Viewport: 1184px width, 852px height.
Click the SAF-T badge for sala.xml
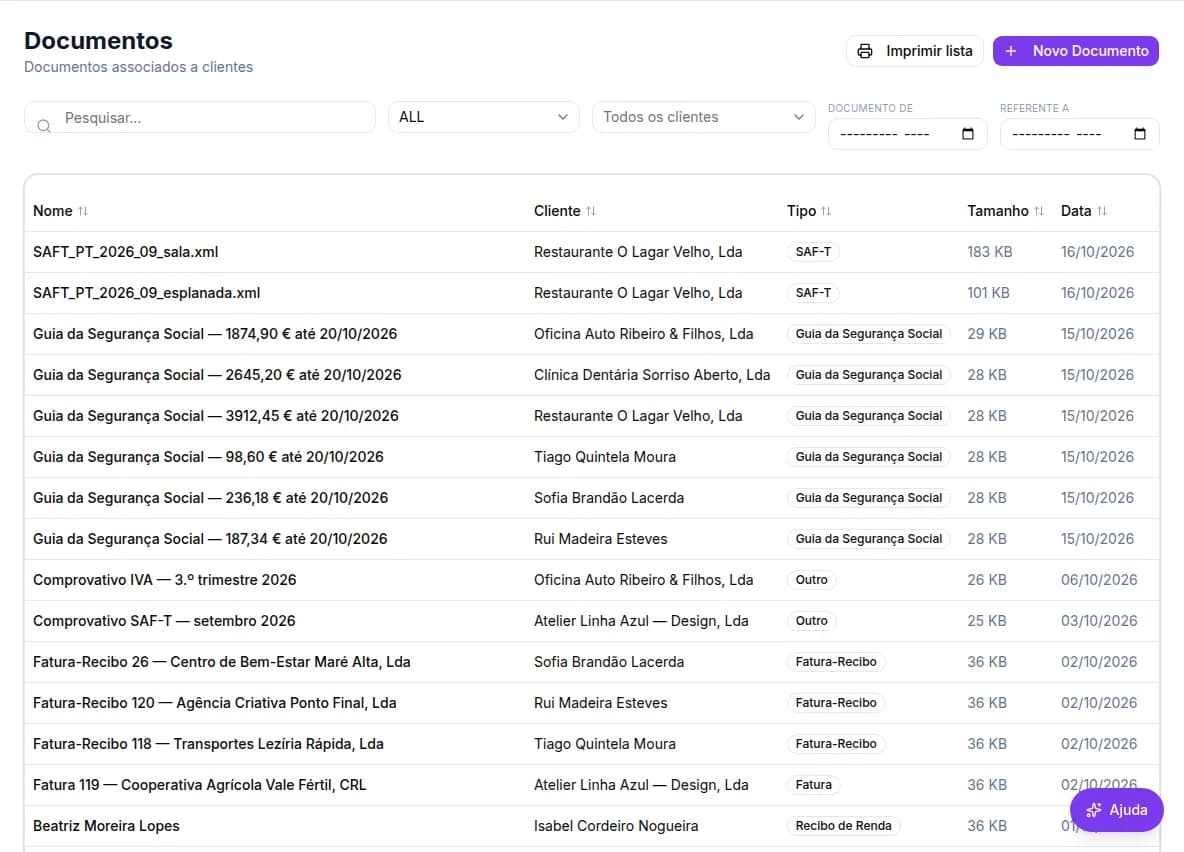click(813, 252)
